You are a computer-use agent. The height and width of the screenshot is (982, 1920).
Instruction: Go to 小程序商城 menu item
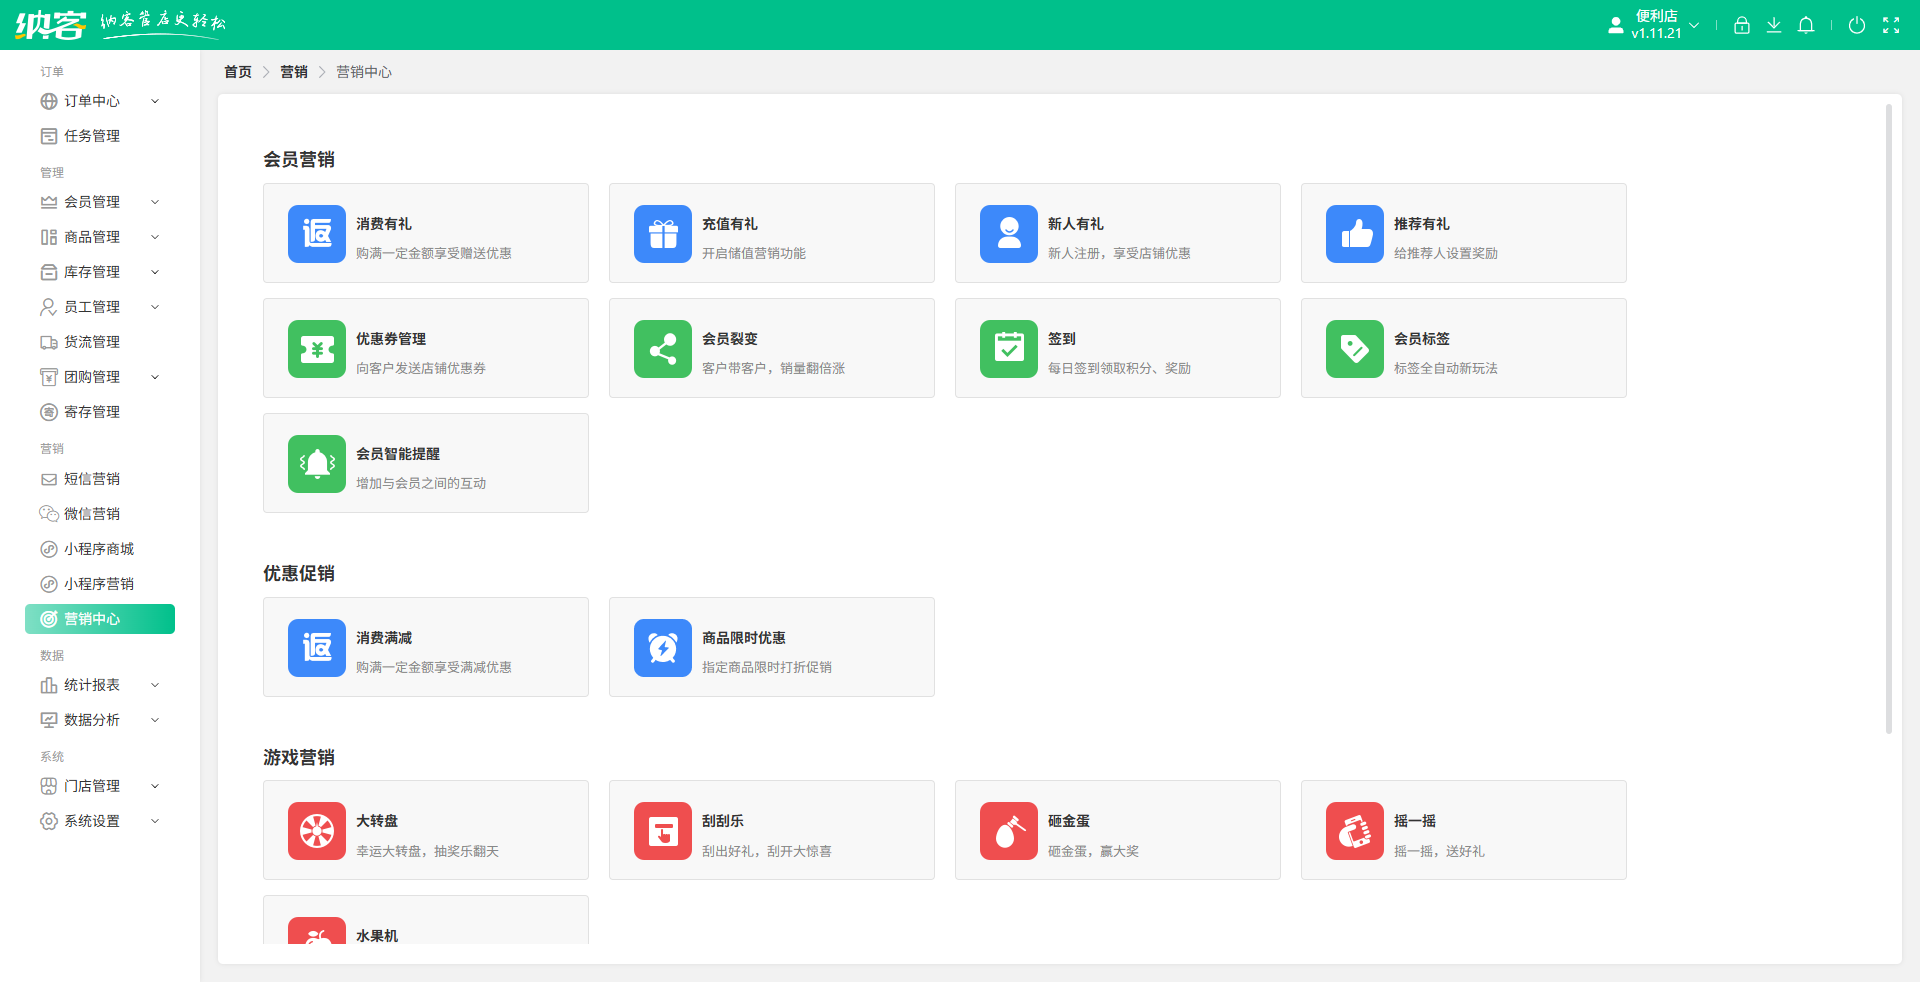pyautogui.click(x=98, y=549)
